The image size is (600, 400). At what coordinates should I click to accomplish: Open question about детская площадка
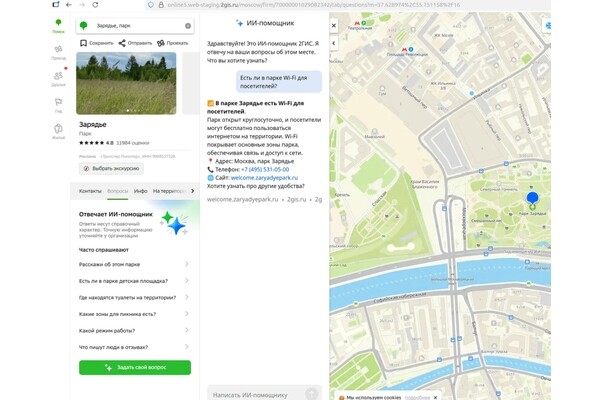click(134, 281)
